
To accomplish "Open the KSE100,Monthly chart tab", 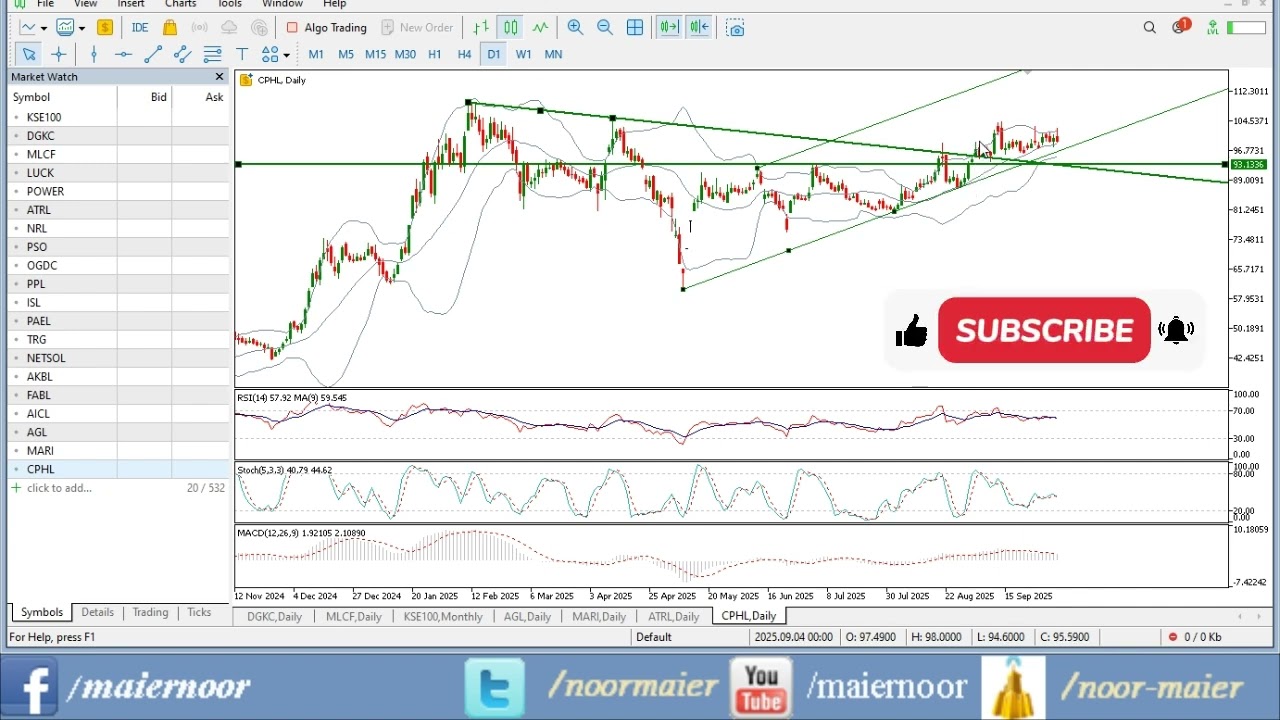I will [x=443, y=617].
